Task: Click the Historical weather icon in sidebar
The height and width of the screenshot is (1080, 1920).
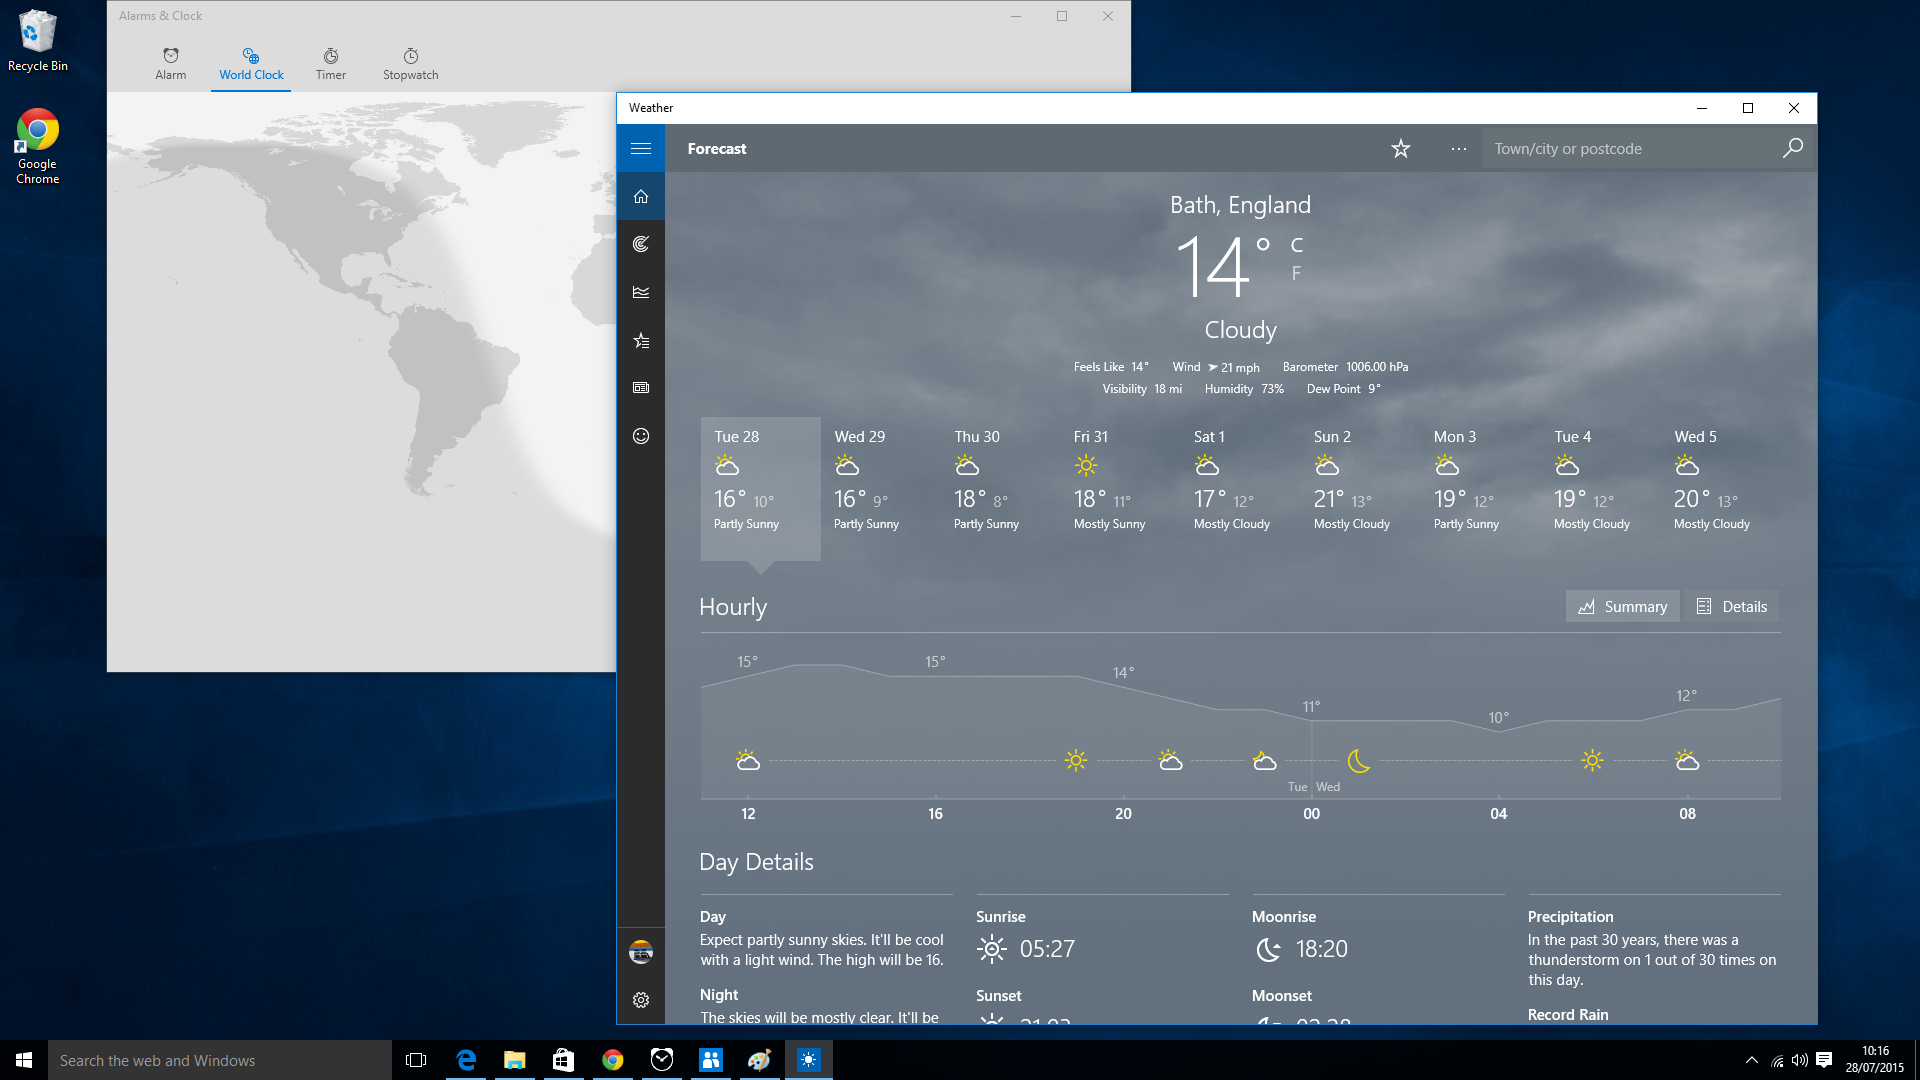Action: (x=641, y=293)
